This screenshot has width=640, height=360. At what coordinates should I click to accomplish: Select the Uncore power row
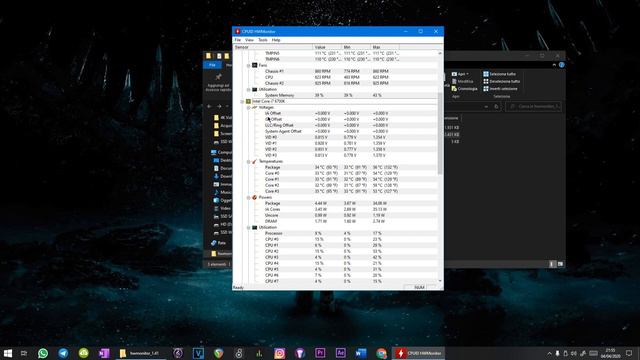click(335, 216)
